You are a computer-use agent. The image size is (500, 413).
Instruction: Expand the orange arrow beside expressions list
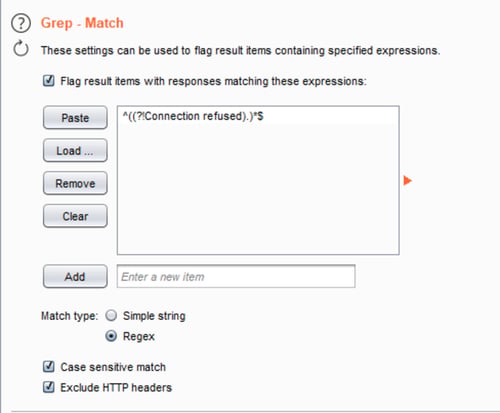[x=407, y=180]
